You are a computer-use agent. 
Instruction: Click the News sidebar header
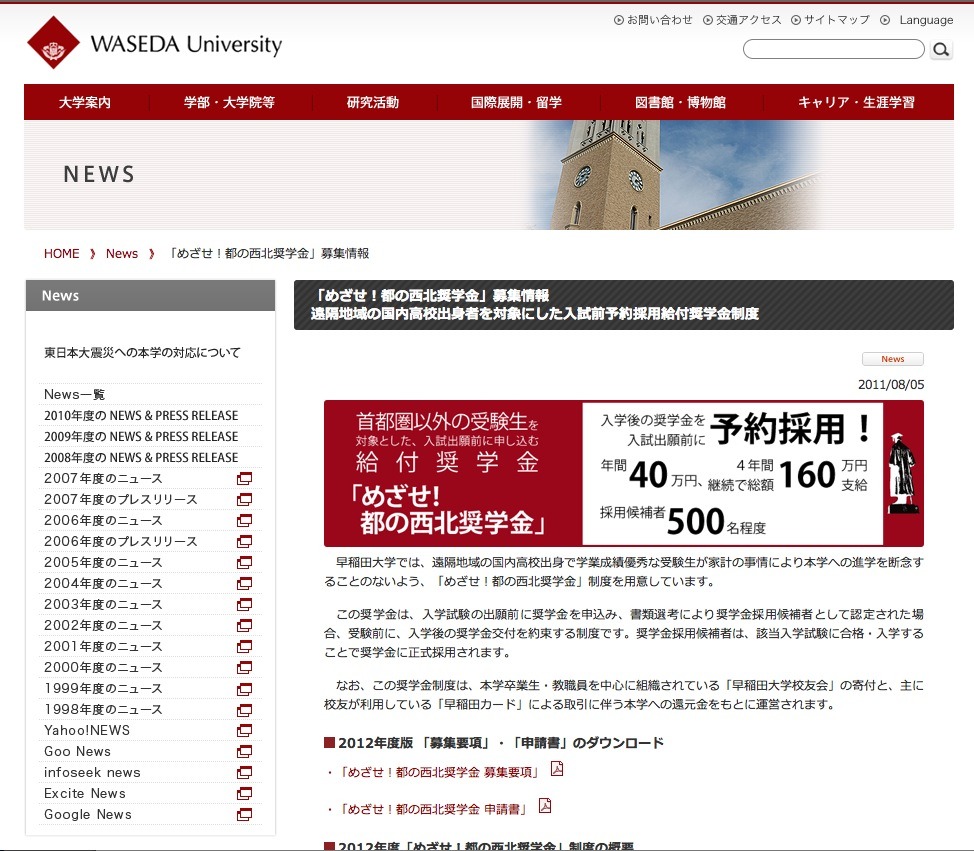coord(150,296)
